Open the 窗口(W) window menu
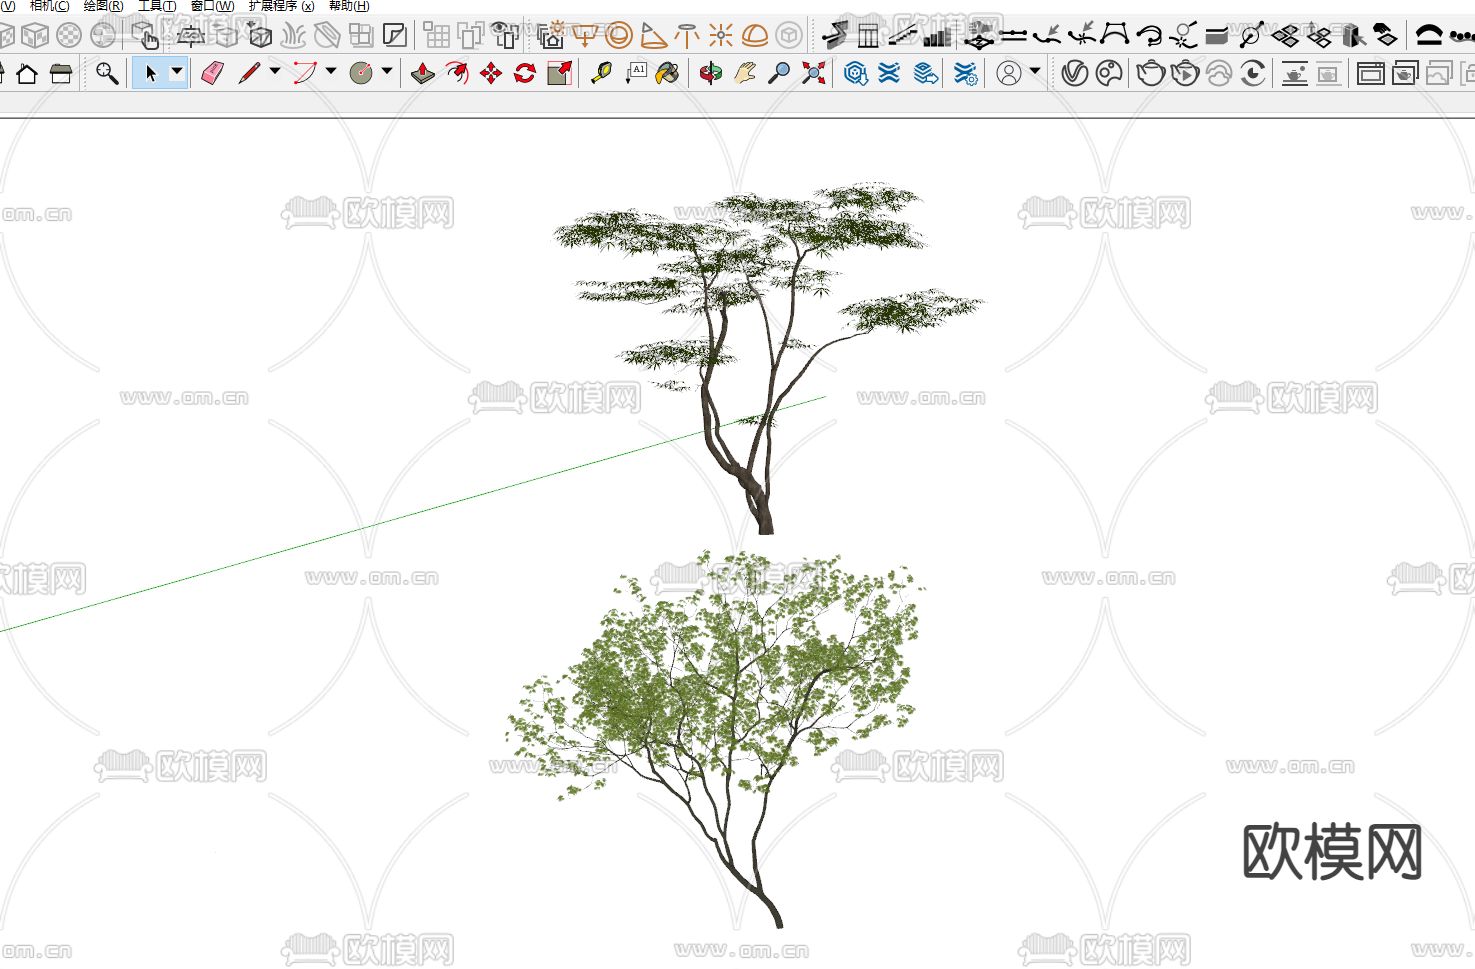1475x969 pixels. (x=213, y=6)
